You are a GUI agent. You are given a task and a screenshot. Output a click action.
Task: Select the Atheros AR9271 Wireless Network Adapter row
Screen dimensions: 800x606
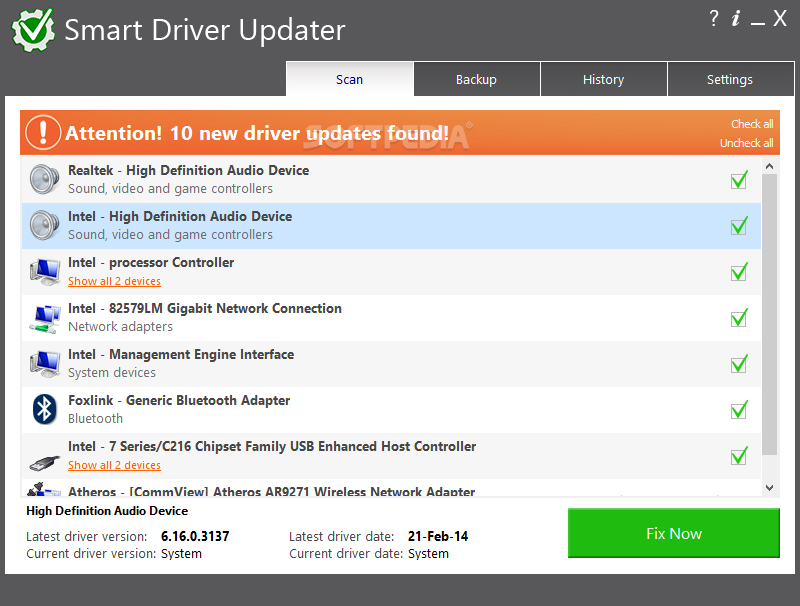coord(391,488)
